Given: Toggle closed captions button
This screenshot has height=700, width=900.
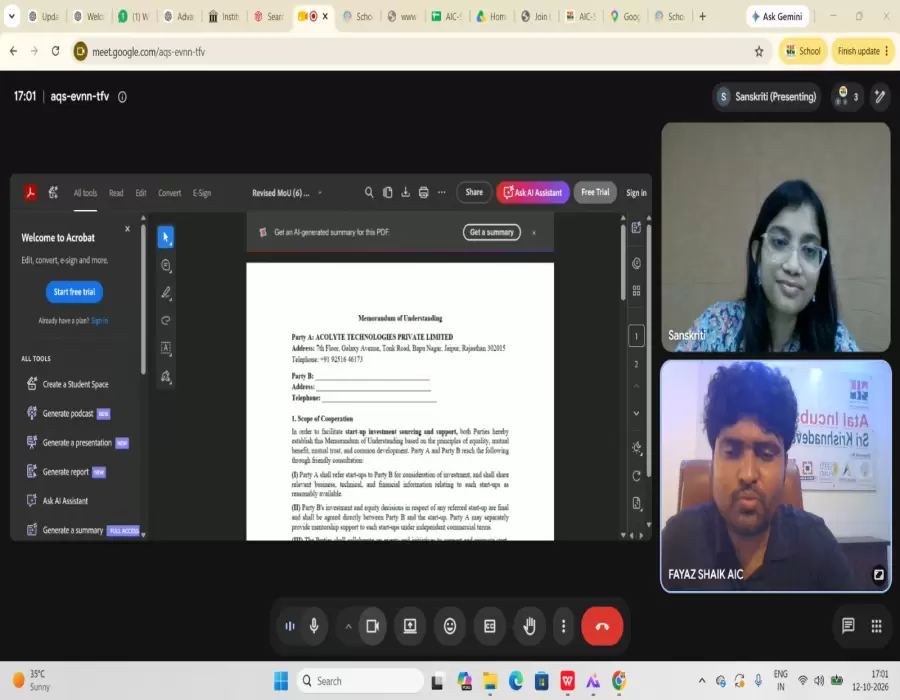Looking at the screenshot, I should (x=490, y=626).
